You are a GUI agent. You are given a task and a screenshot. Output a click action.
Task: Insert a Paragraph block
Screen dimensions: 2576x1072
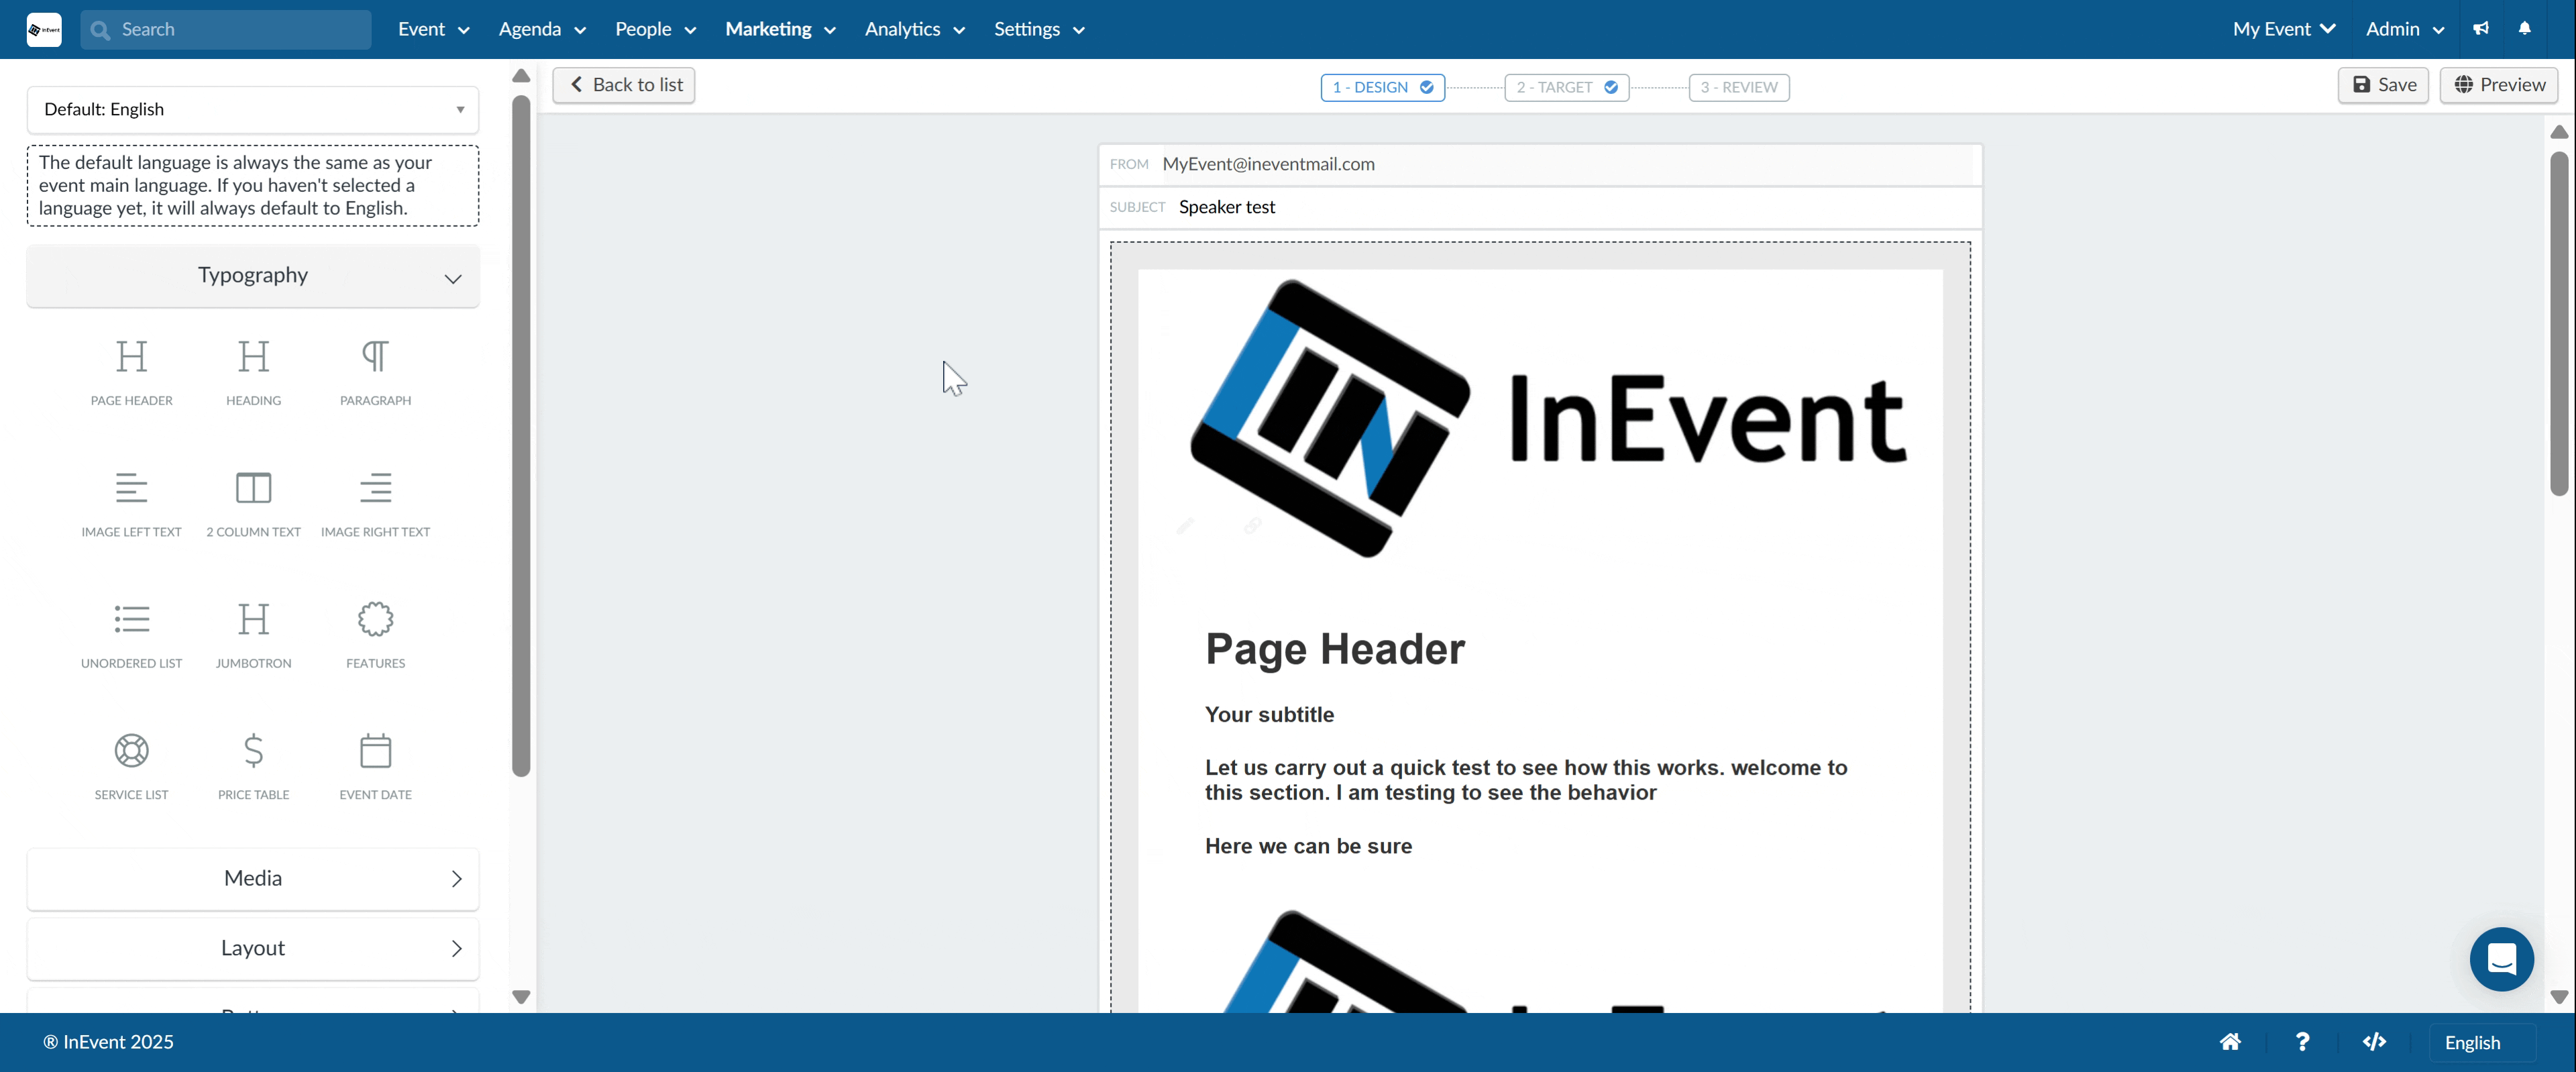375,372
